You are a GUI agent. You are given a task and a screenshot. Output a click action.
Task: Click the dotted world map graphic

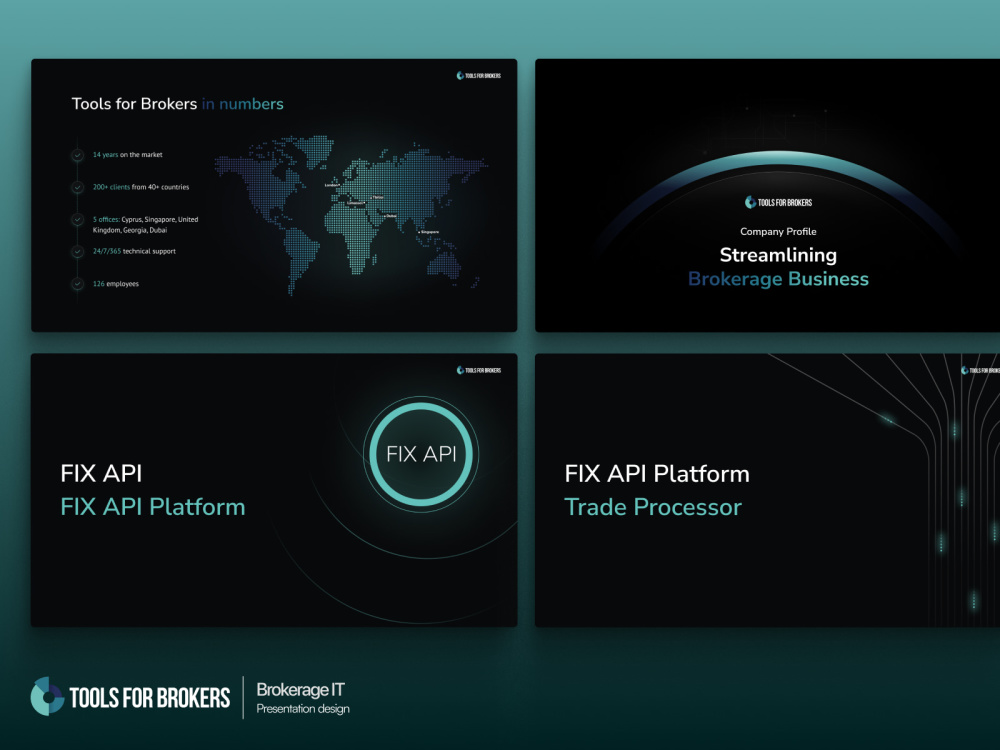point(351,214)
